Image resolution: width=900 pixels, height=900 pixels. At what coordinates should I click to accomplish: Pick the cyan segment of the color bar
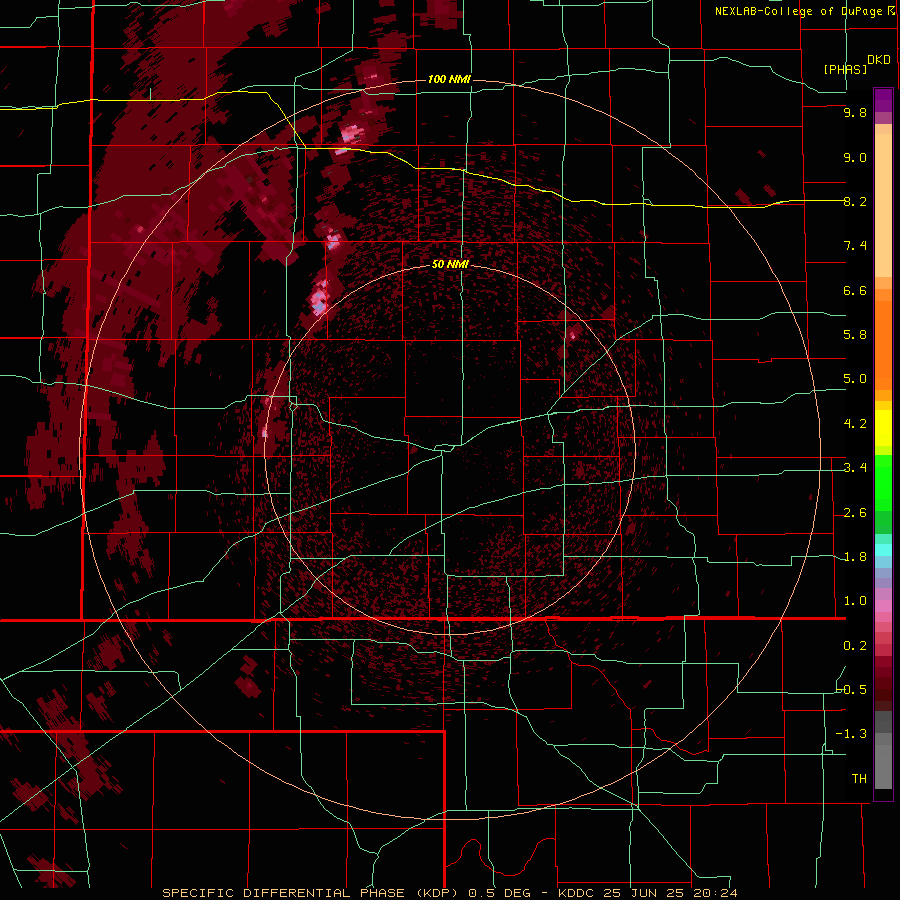click(x=883, y=550)
